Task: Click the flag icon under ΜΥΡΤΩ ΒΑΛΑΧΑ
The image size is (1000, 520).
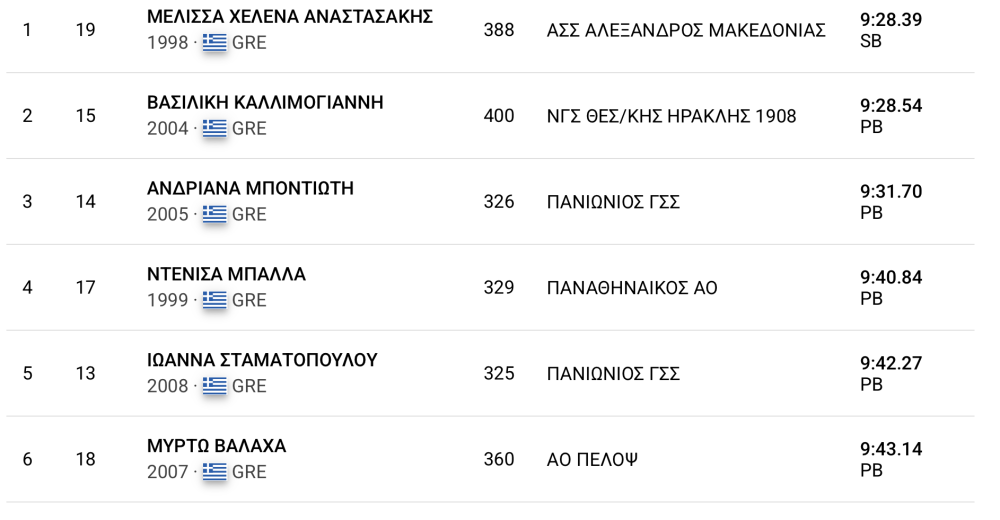Action: point(214,472)
